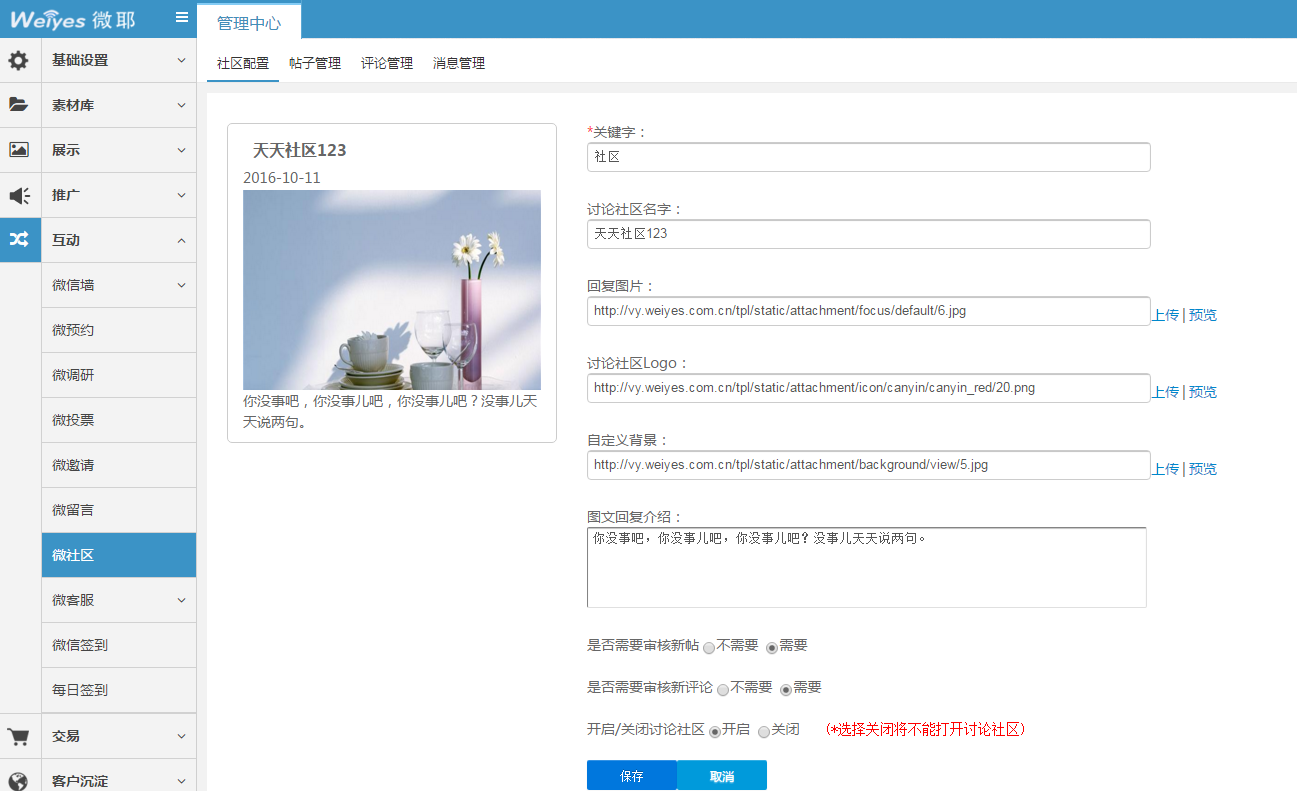Click the shuffle icon for 互动

click(19, 240)
